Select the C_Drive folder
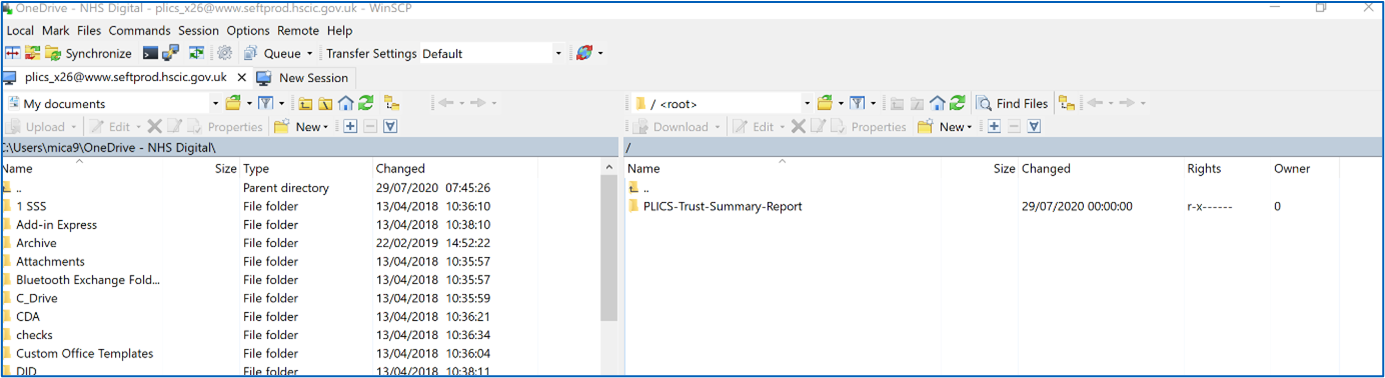The width and height of the screenshot is (1385, 378). pyautogui.click(x=37, y=298)
